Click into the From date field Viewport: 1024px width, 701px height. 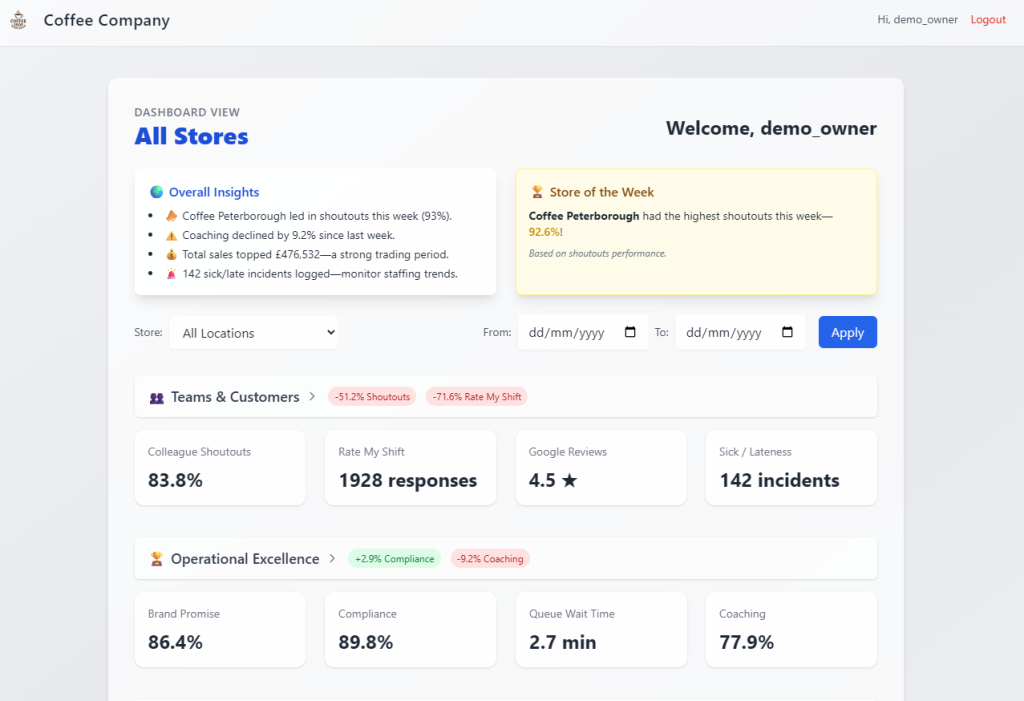coord(583,332)
